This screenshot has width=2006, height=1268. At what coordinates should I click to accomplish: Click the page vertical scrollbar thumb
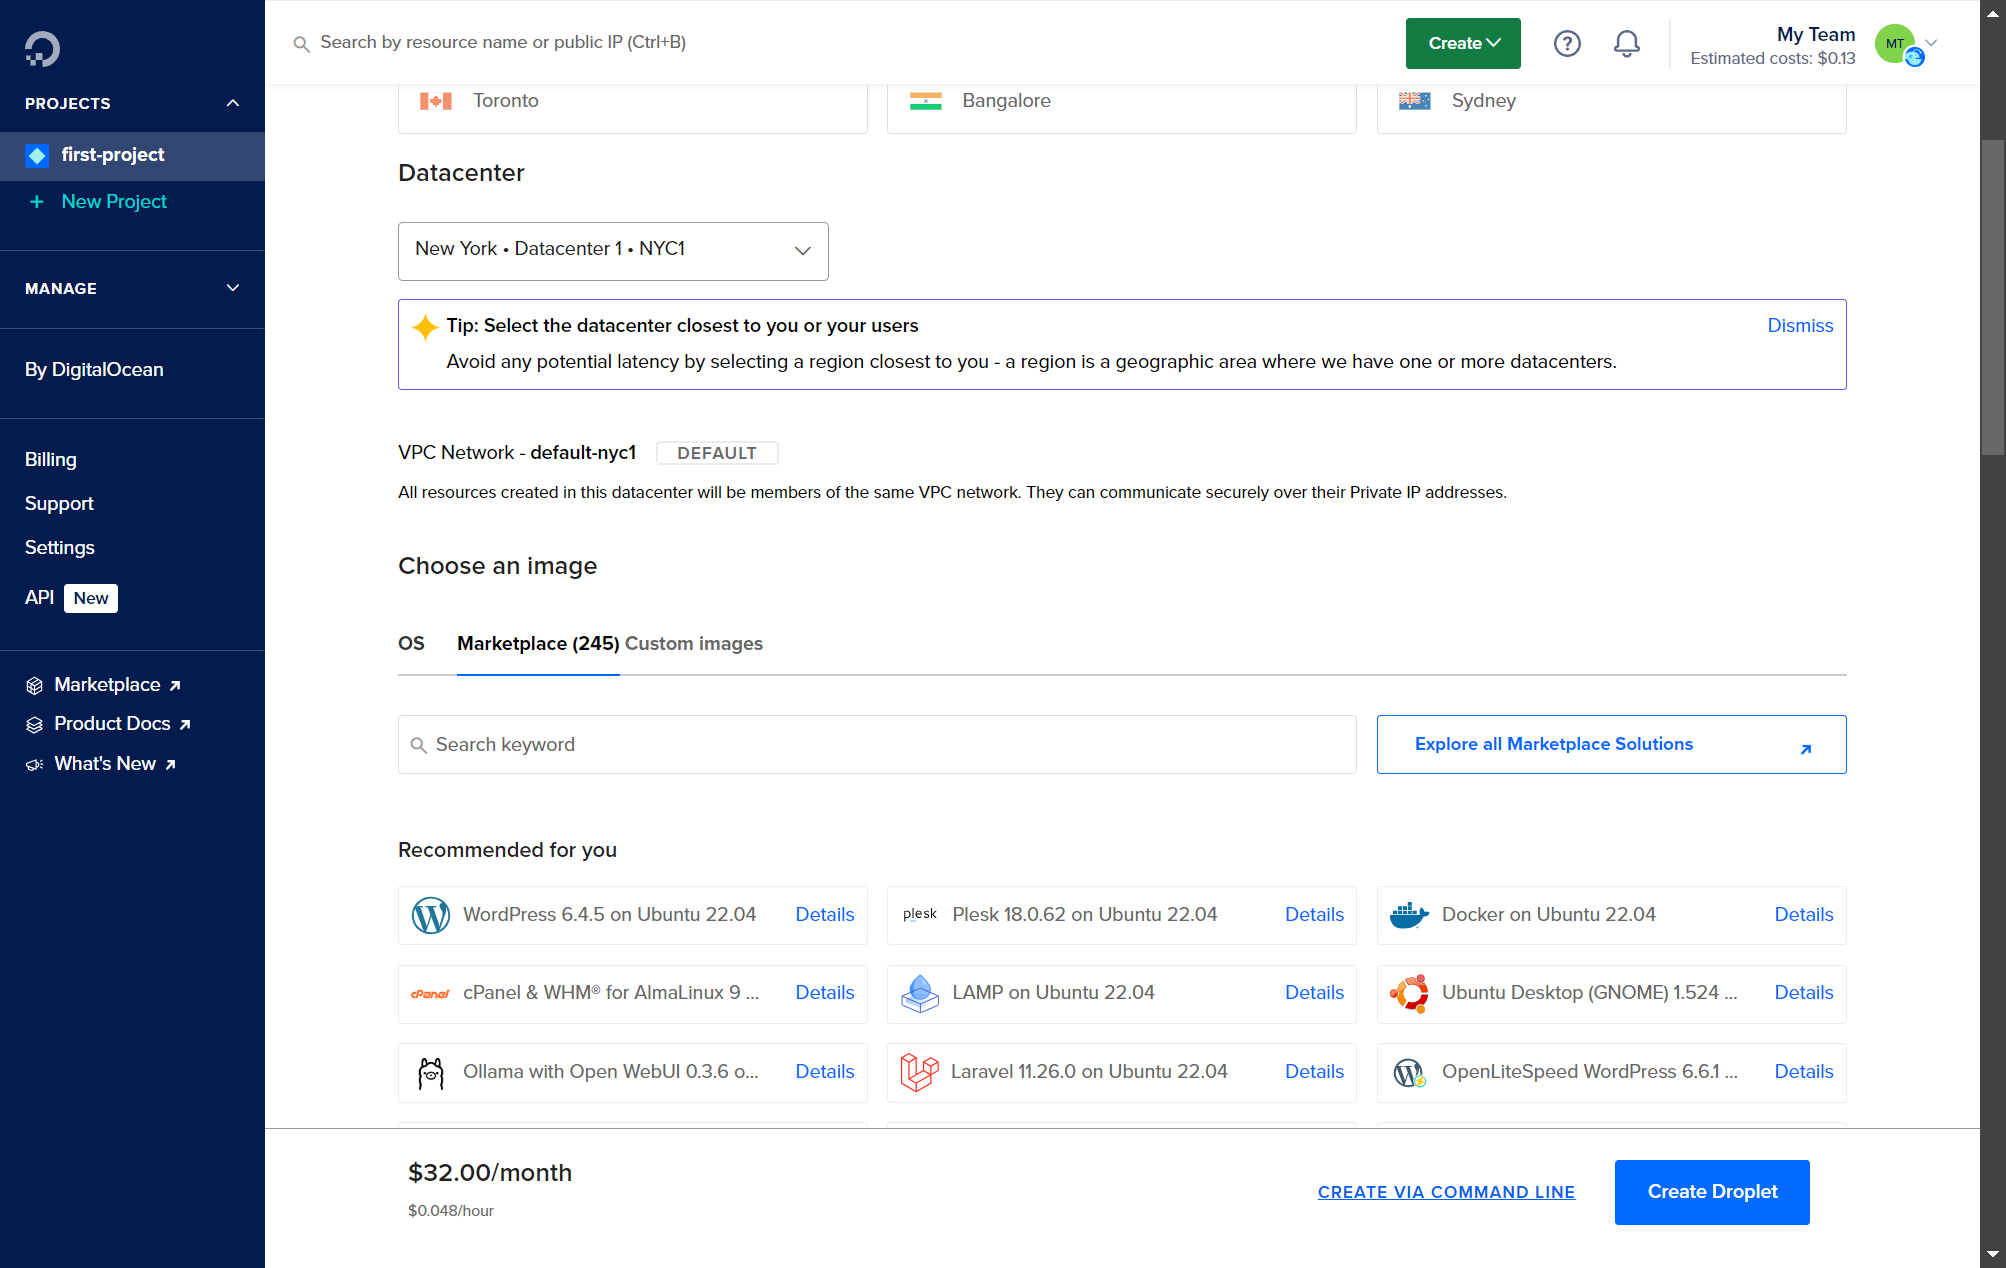click(1993, 297)
